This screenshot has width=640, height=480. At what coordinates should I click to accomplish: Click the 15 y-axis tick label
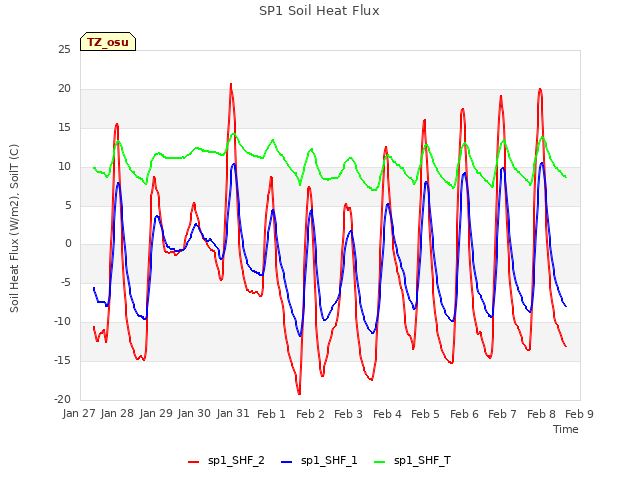pos(64,128)
